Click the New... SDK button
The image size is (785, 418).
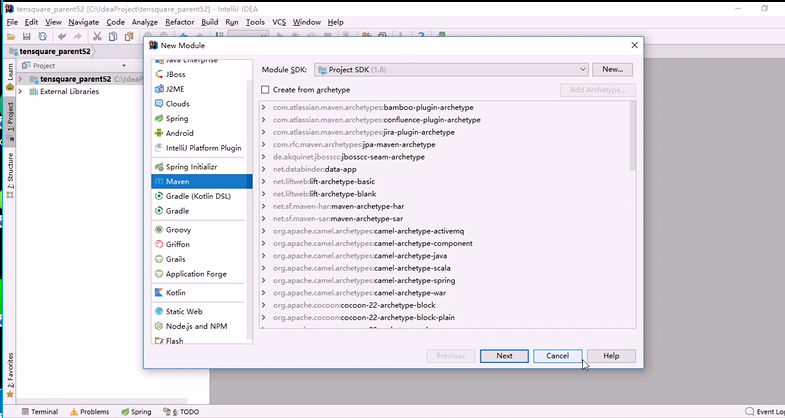pos(612,70)
